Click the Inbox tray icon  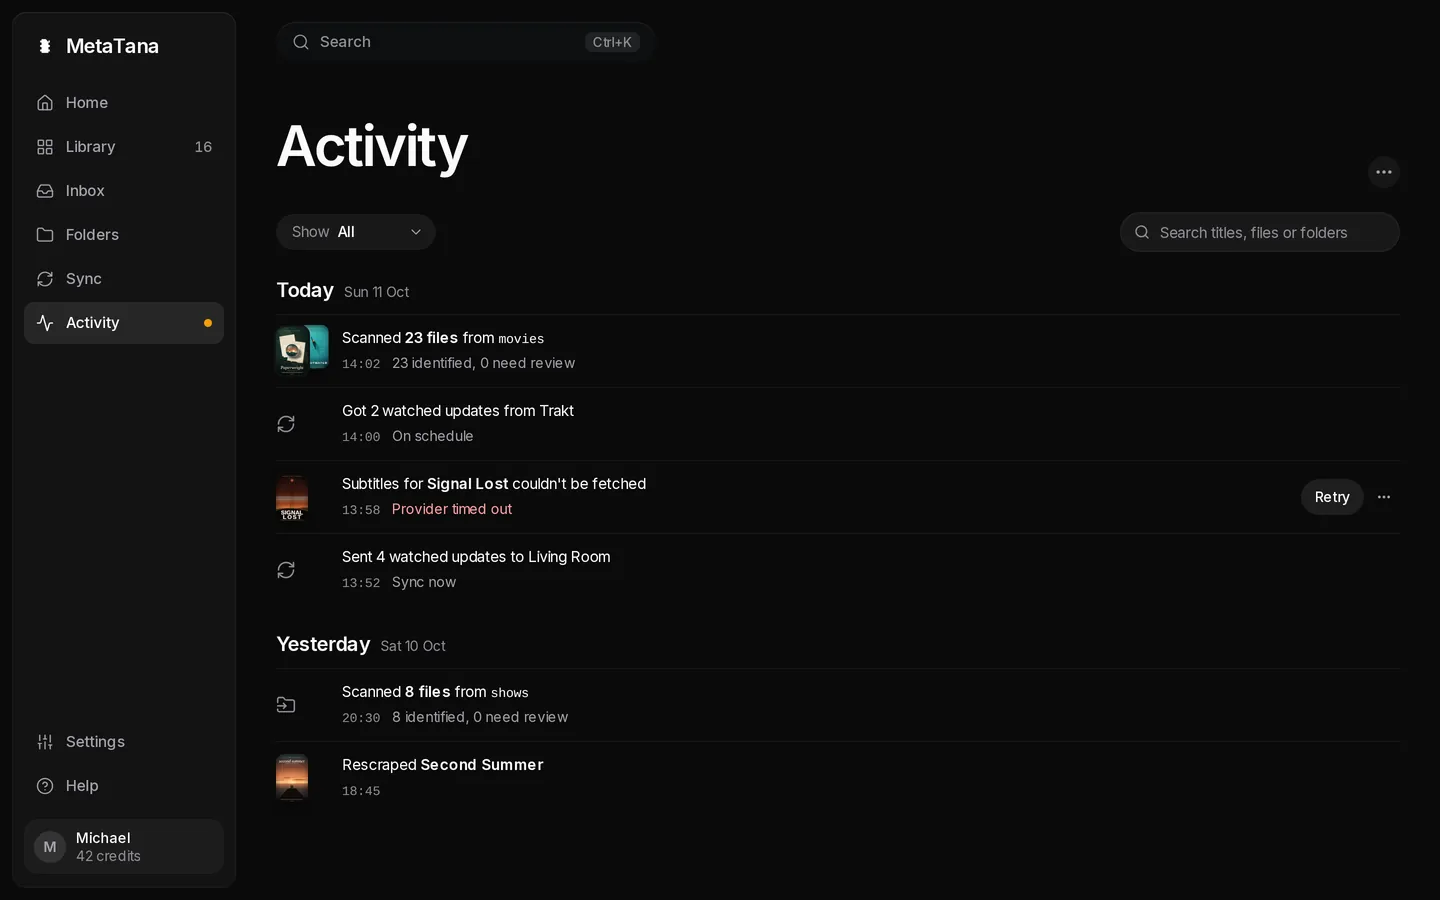point(45,191)
